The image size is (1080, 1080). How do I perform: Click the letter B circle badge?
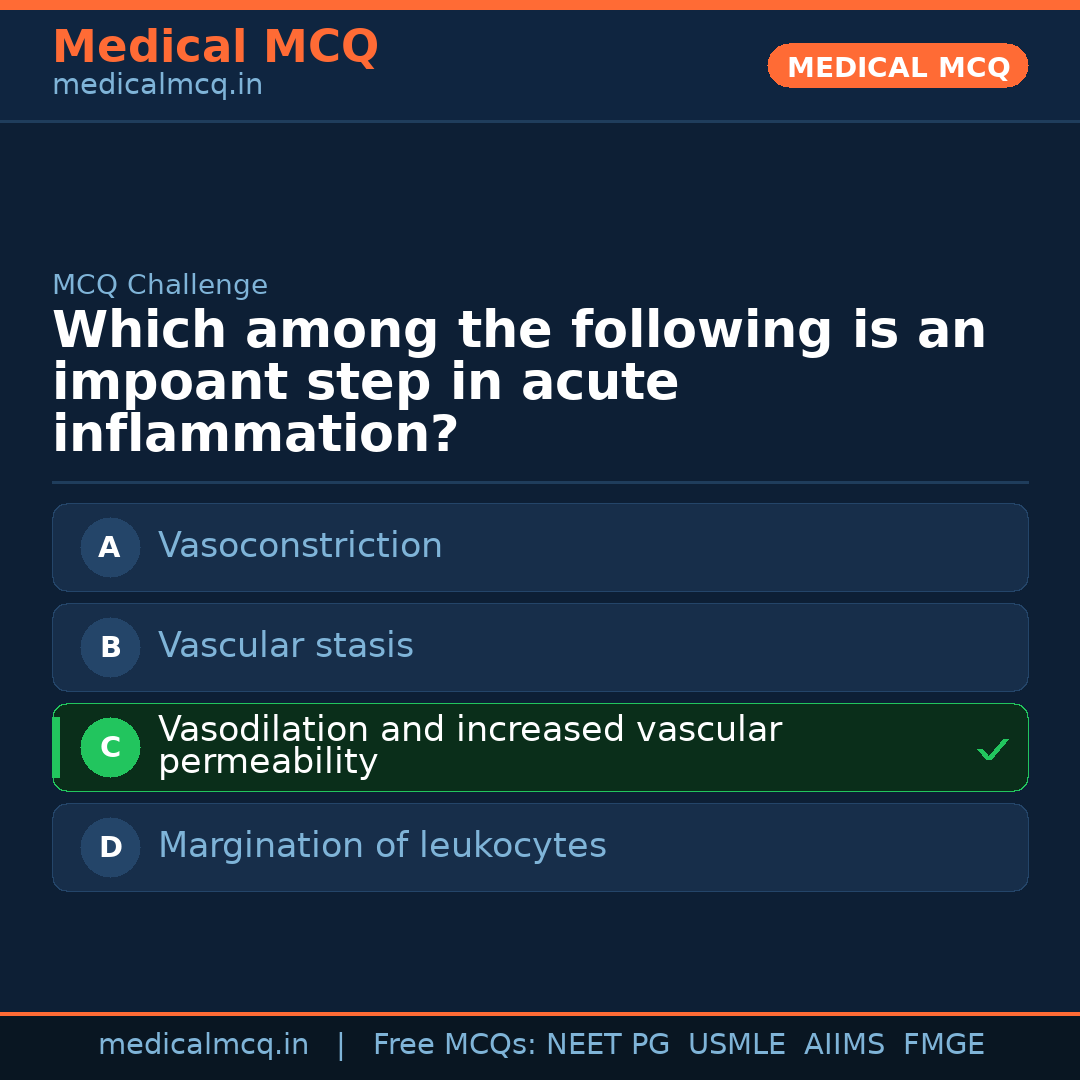(110, 647)
